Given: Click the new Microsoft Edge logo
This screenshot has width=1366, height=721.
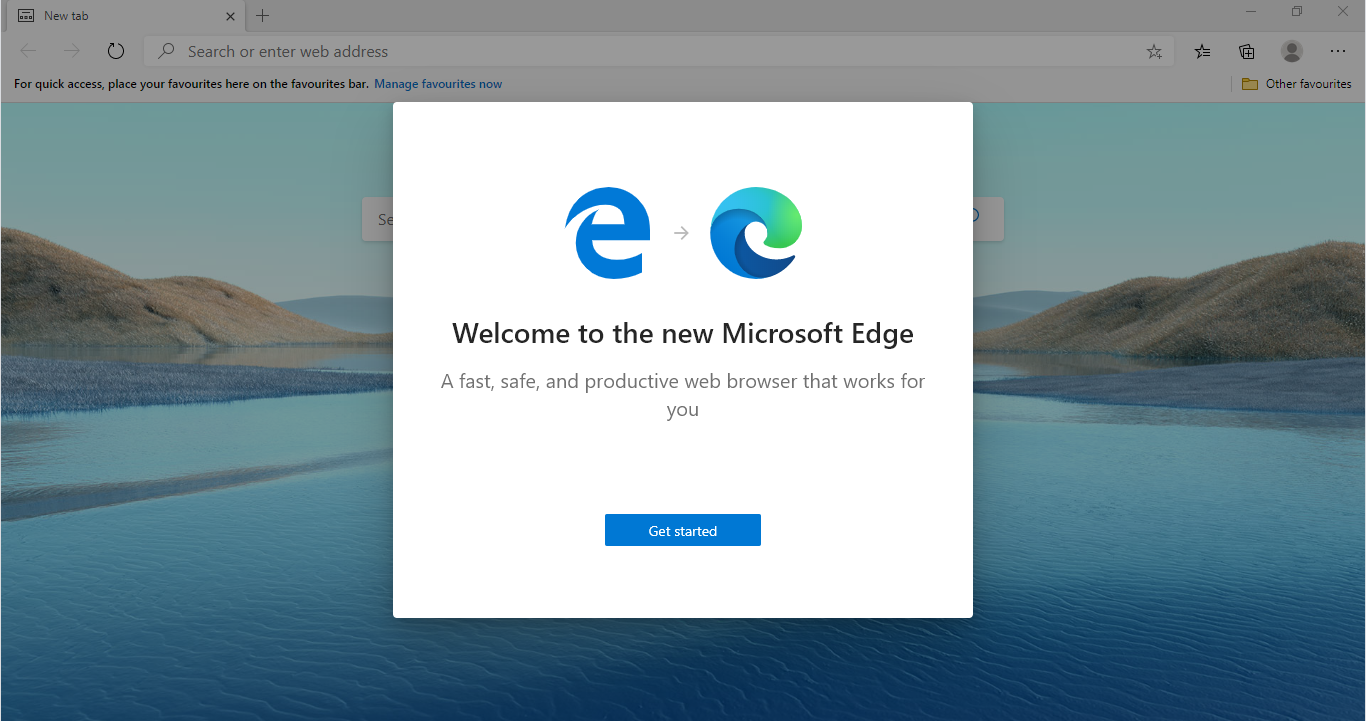Looking at the screenshot, I should click(x=756, y=233).
